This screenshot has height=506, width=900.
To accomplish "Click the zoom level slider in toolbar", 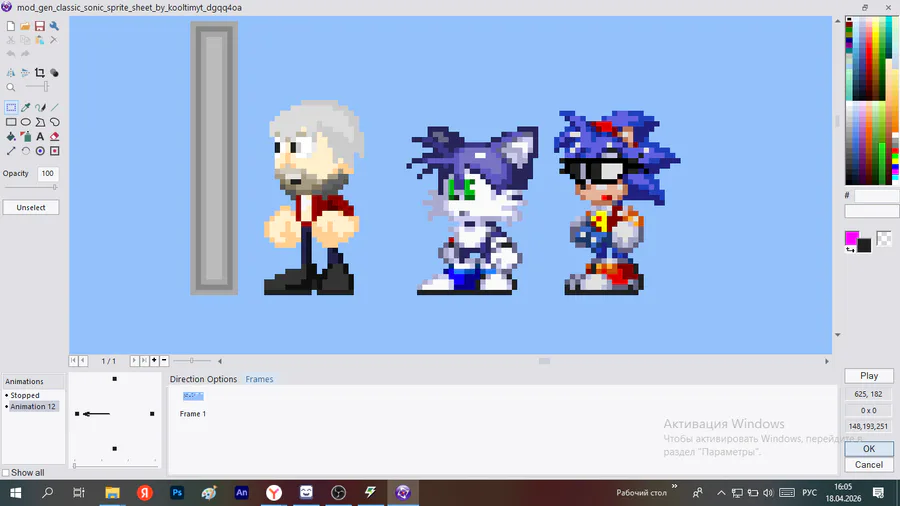I will point(37,87).
